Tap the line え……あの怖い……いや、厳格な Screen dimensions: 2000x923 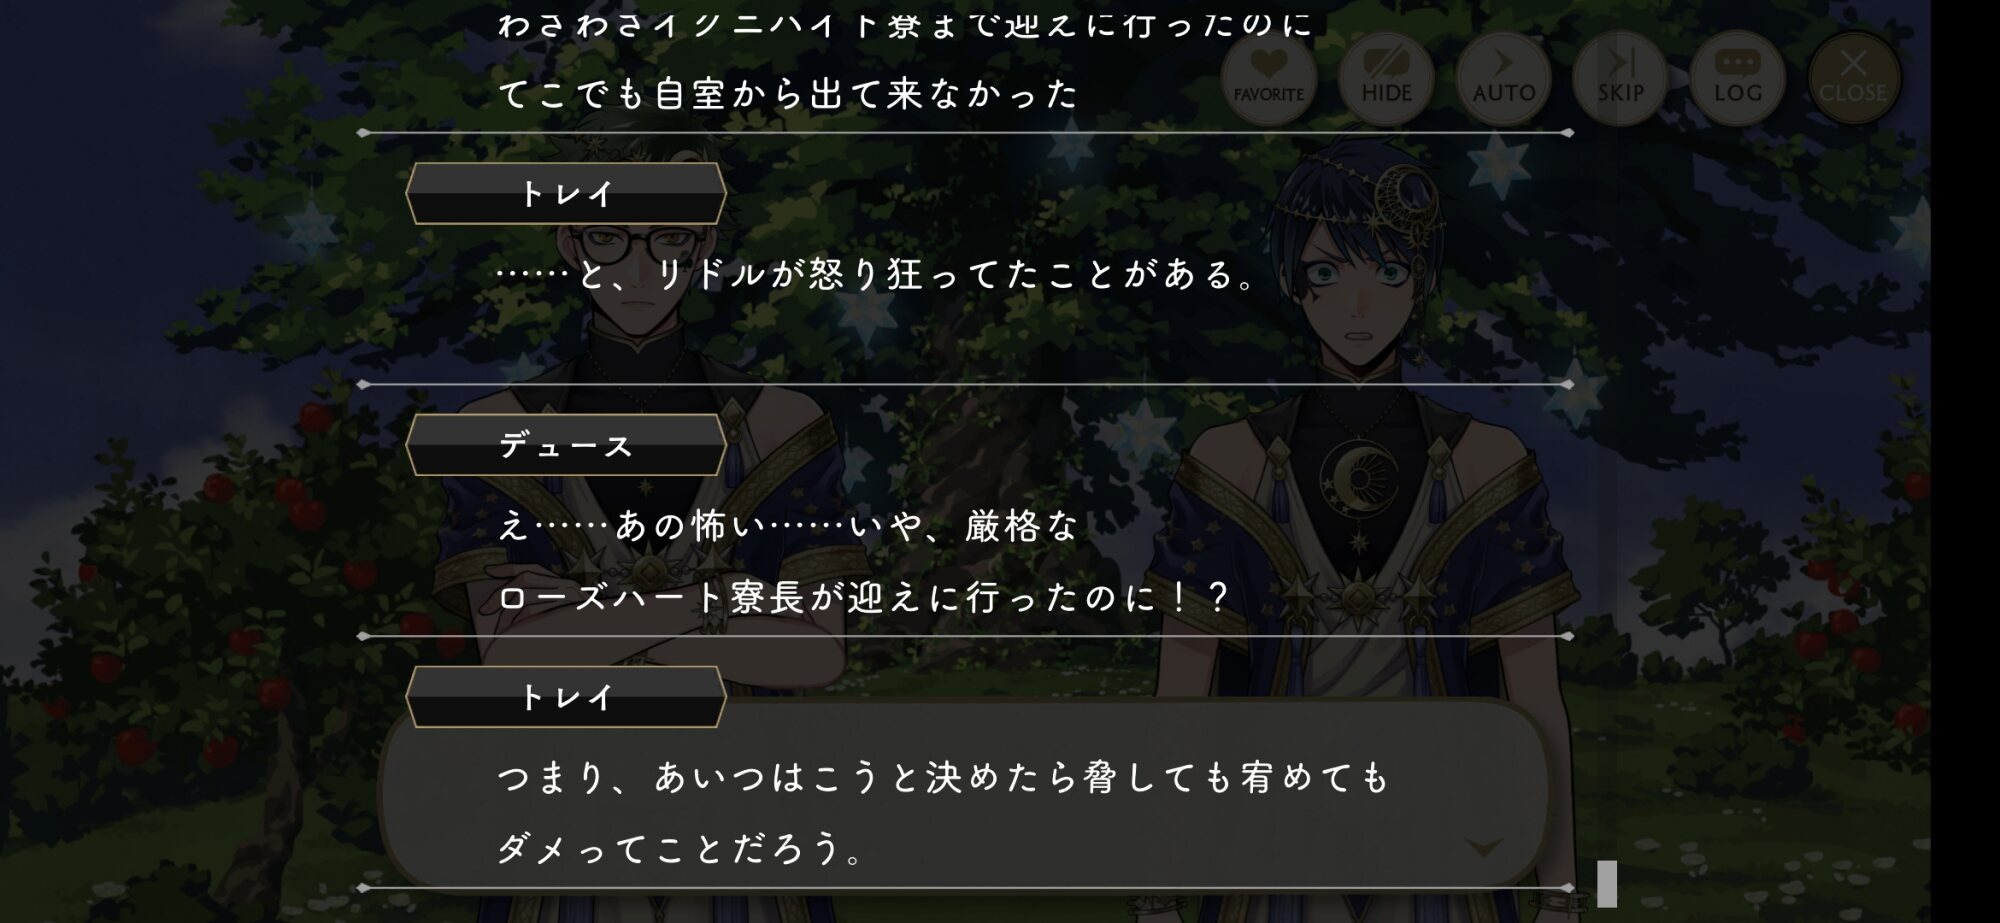tap(788, 526)
